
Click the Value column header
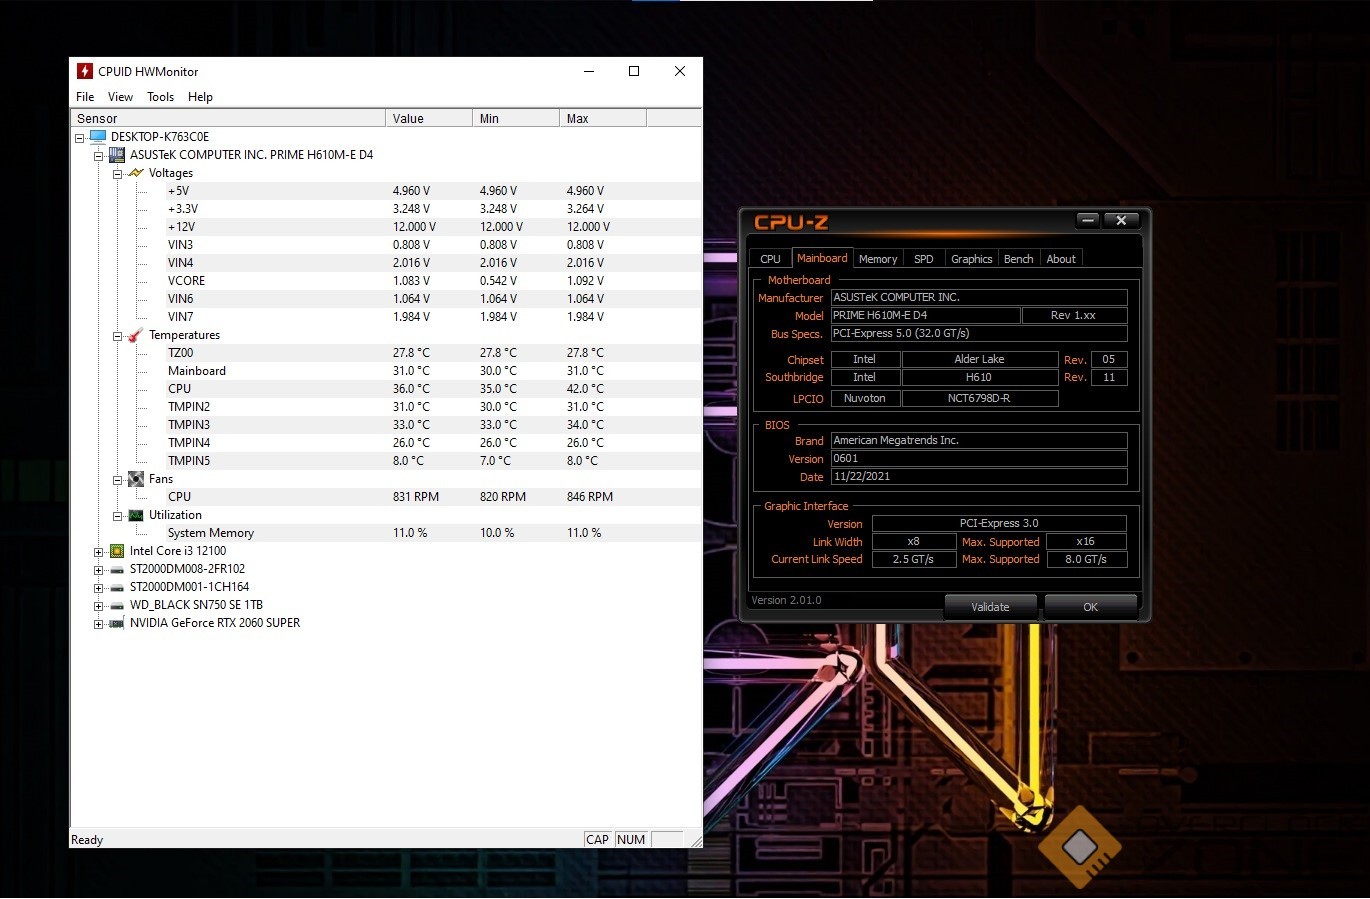pos(429,118)
